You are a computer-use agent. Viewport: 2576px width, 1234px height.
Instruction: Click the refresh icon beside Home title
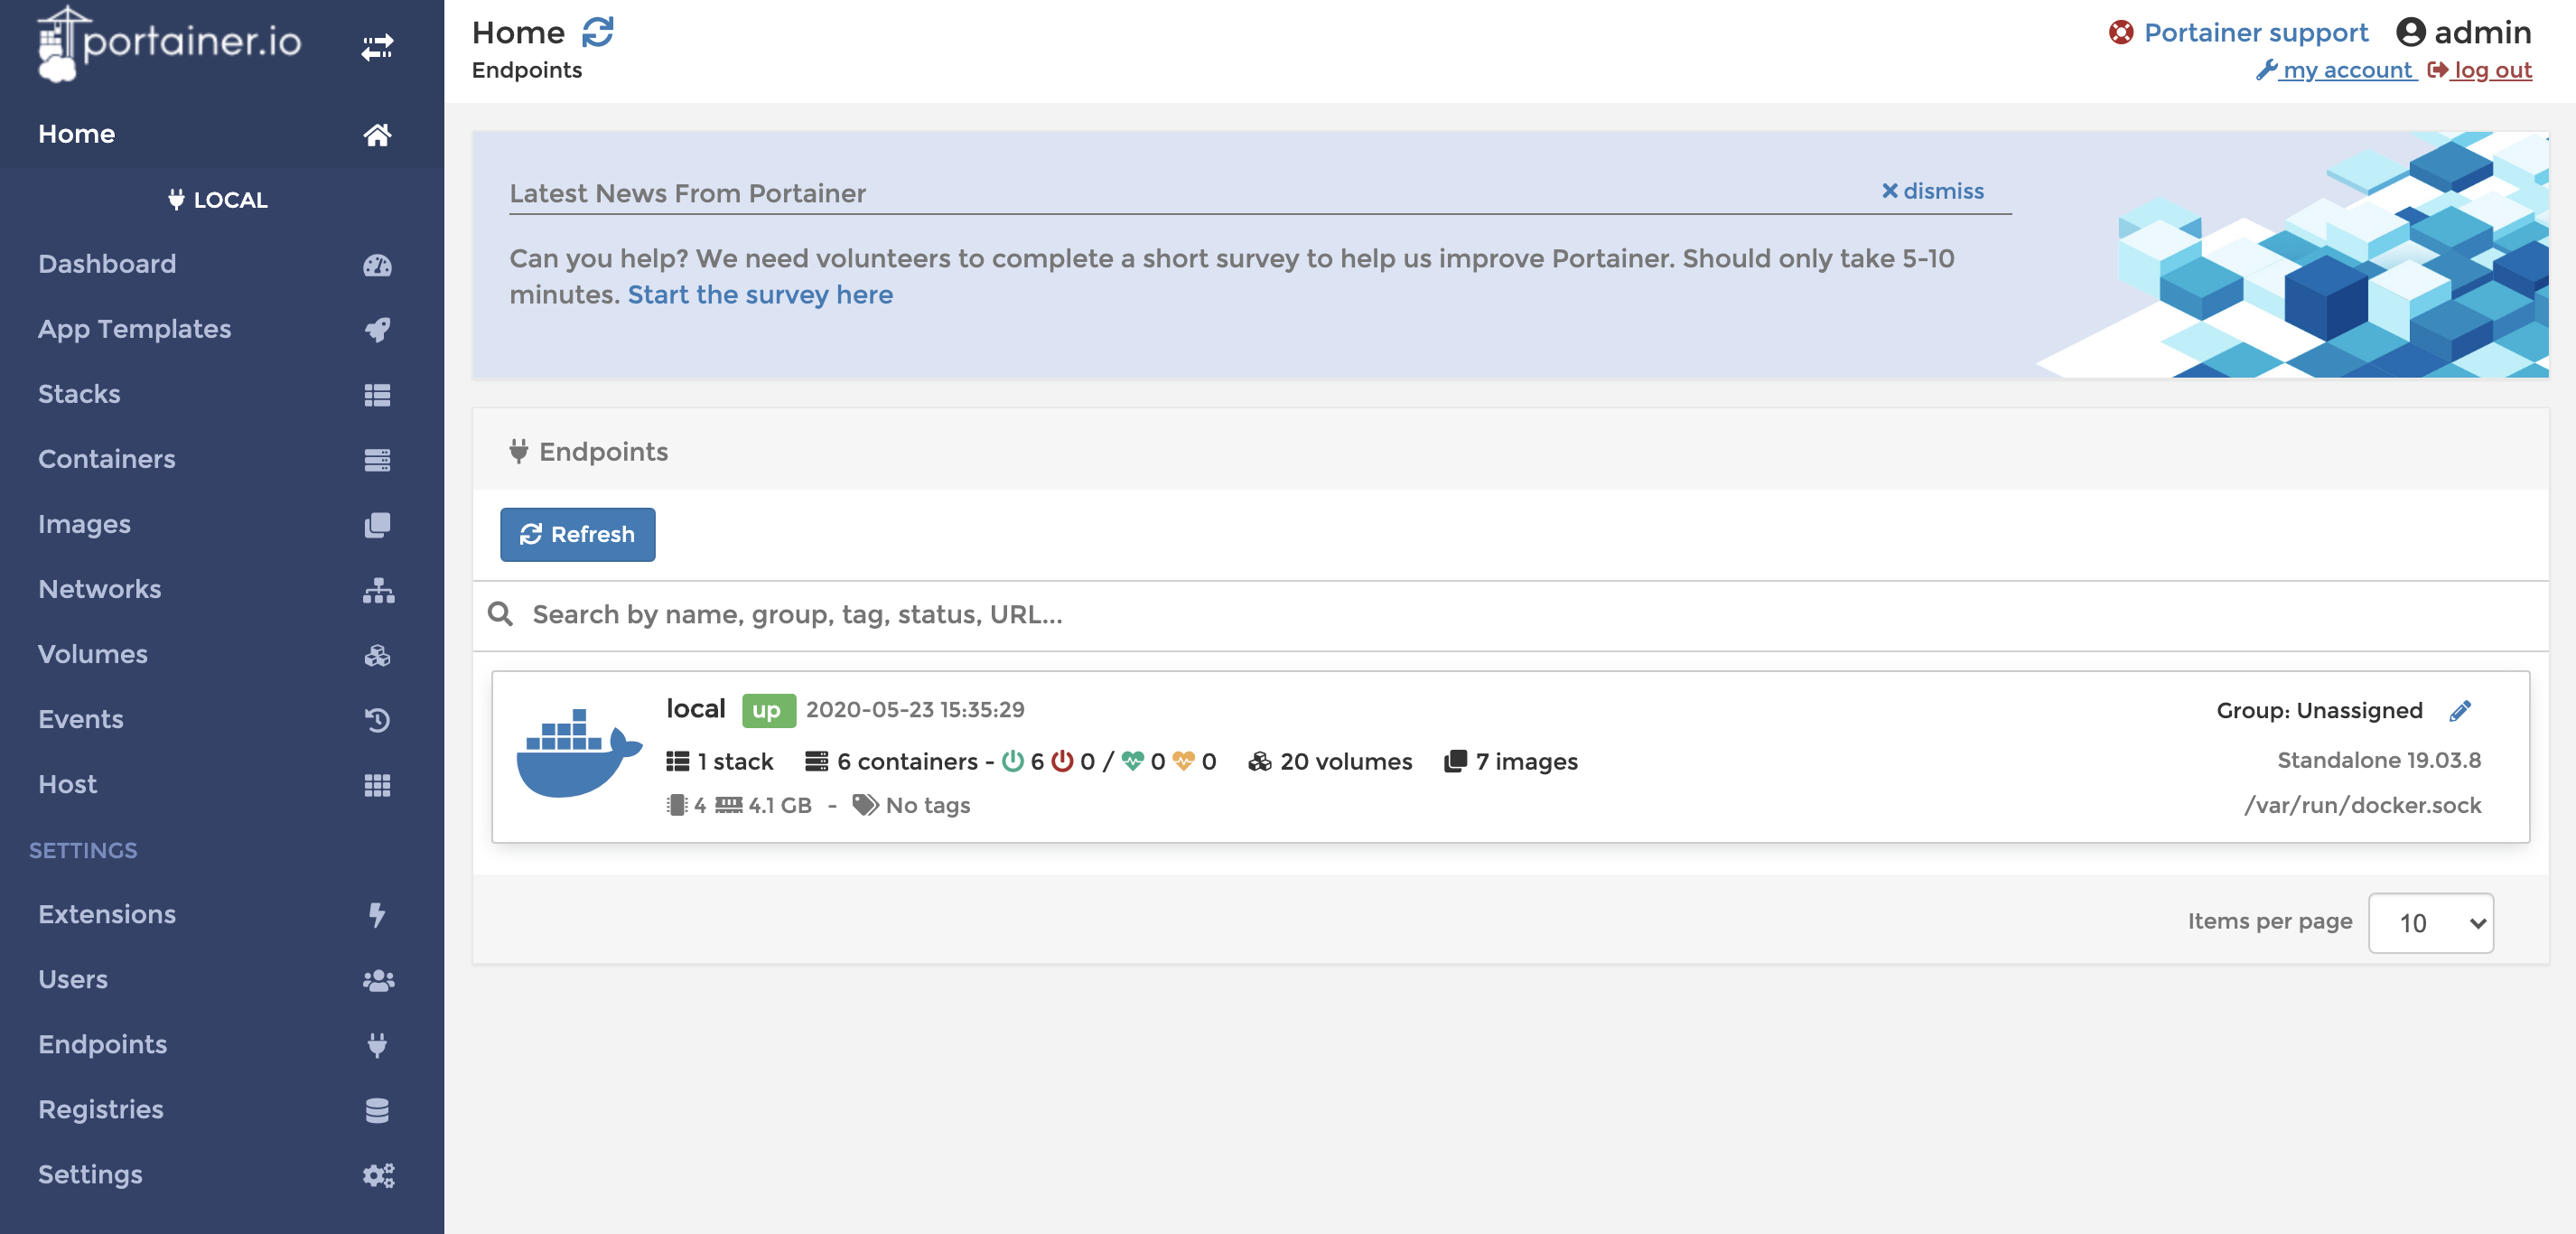[x=598, y=32]
